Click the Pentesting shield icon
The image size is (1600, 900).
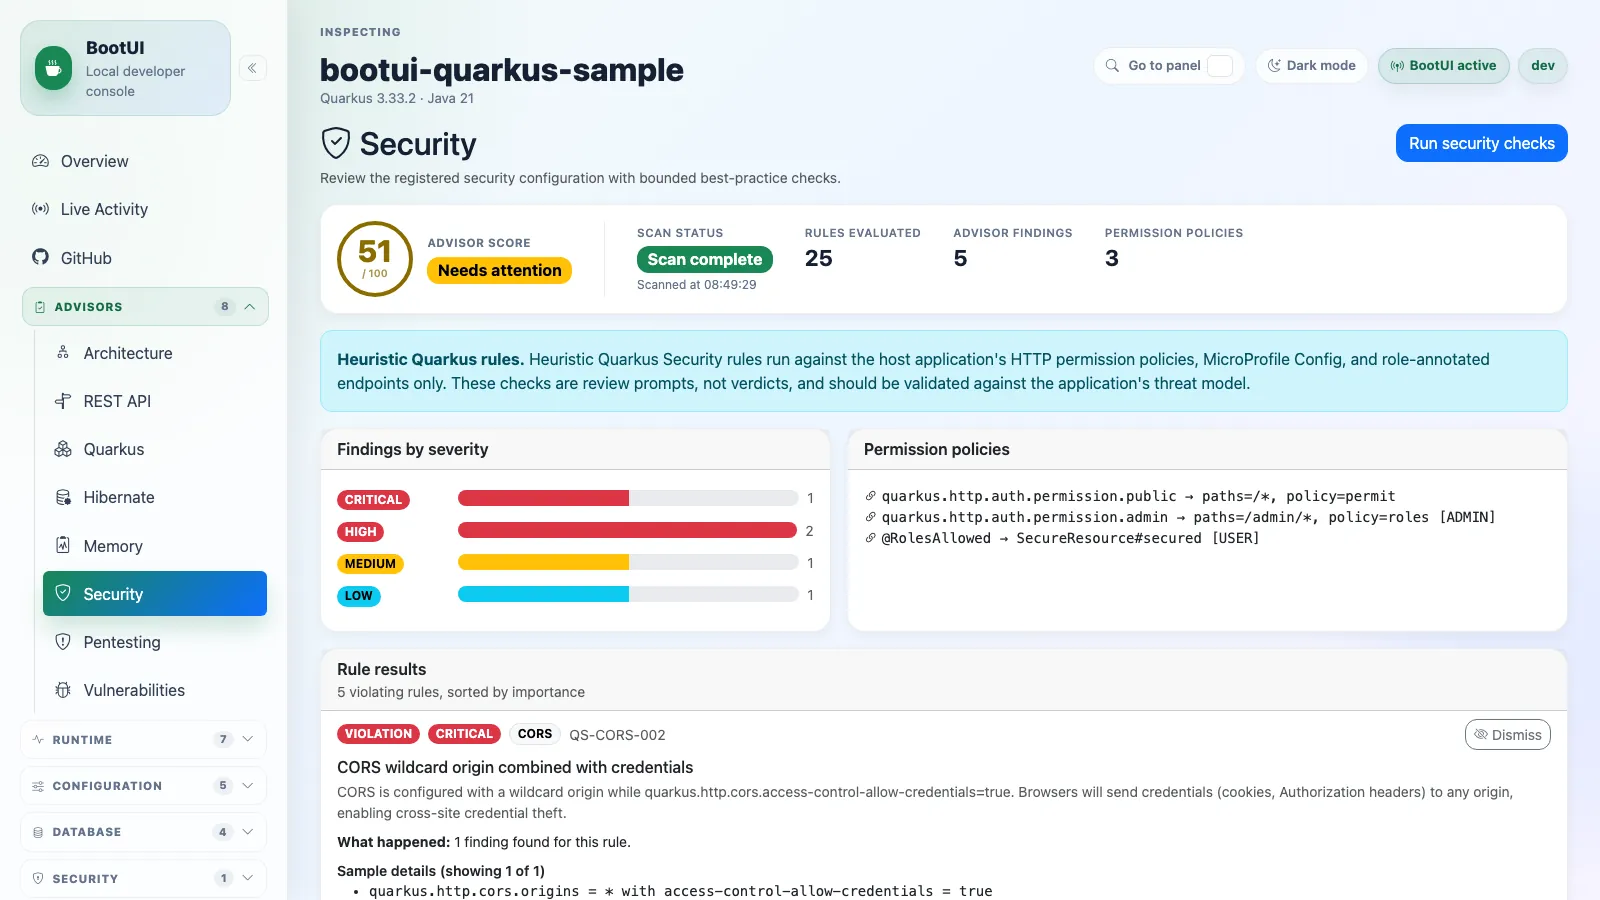pyautogui.click(x=63, y=642)
